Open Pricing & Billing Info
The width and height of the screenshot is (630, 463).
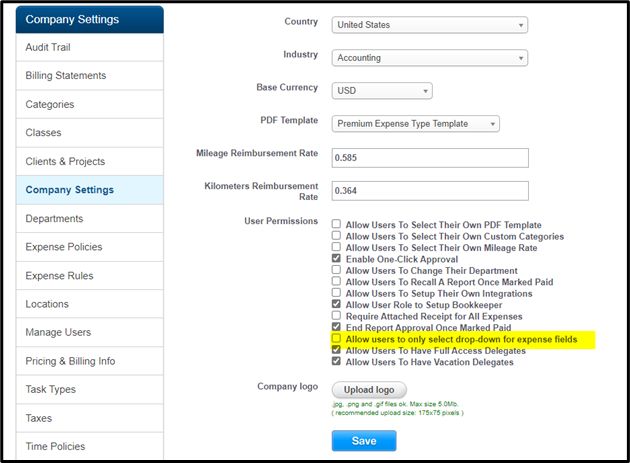pos(70,361)
